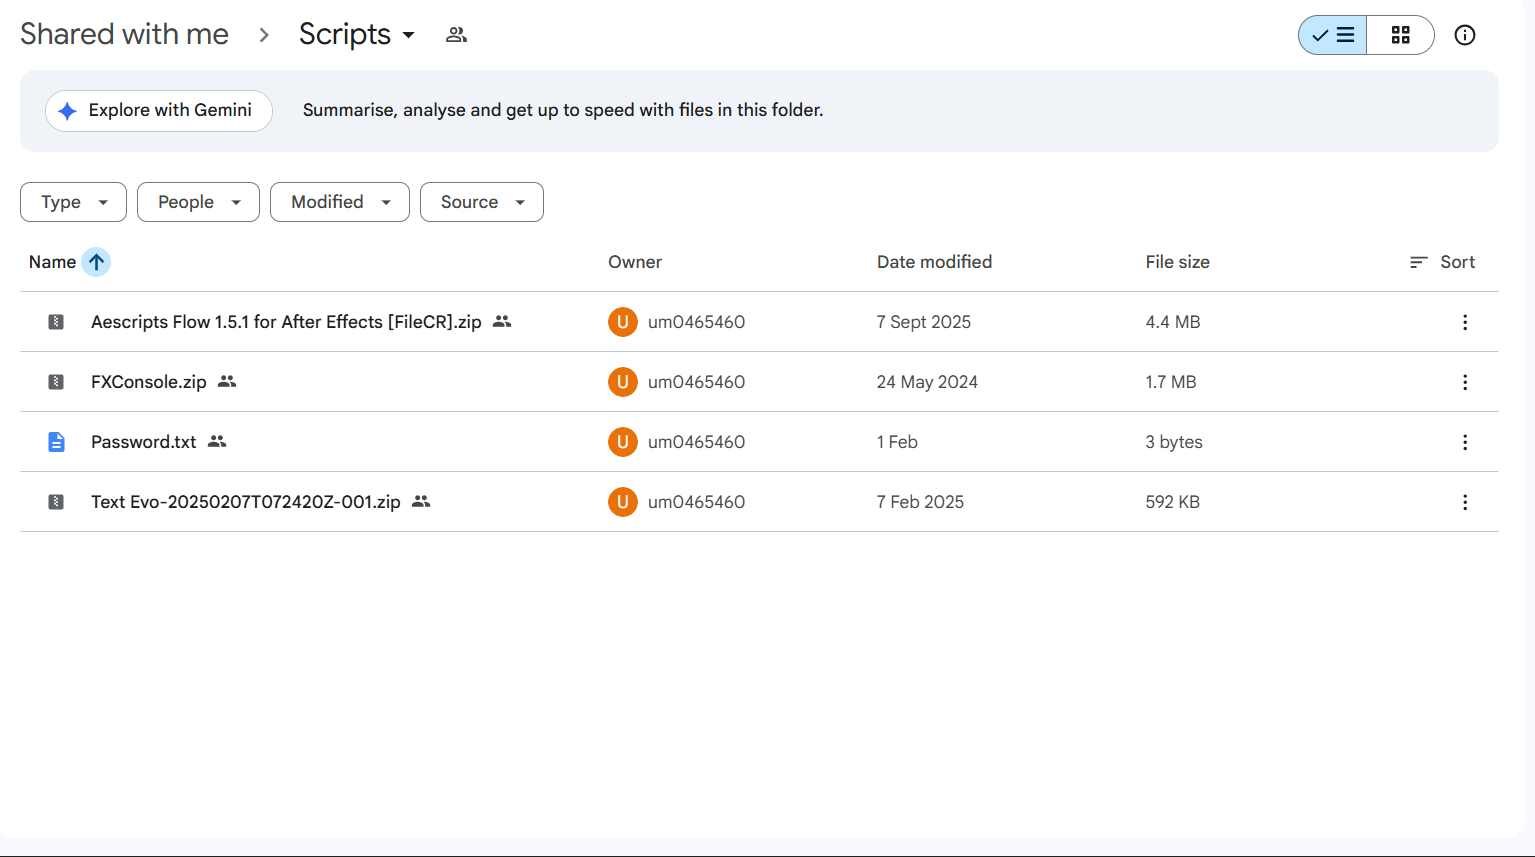Keep list view selected with the checkmark

point(1331,34)
